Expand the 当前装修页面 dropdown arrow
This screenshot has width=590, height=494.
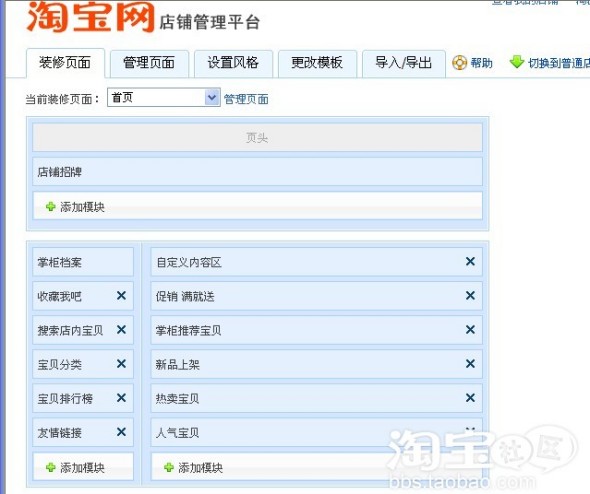[x=212, y=97]
